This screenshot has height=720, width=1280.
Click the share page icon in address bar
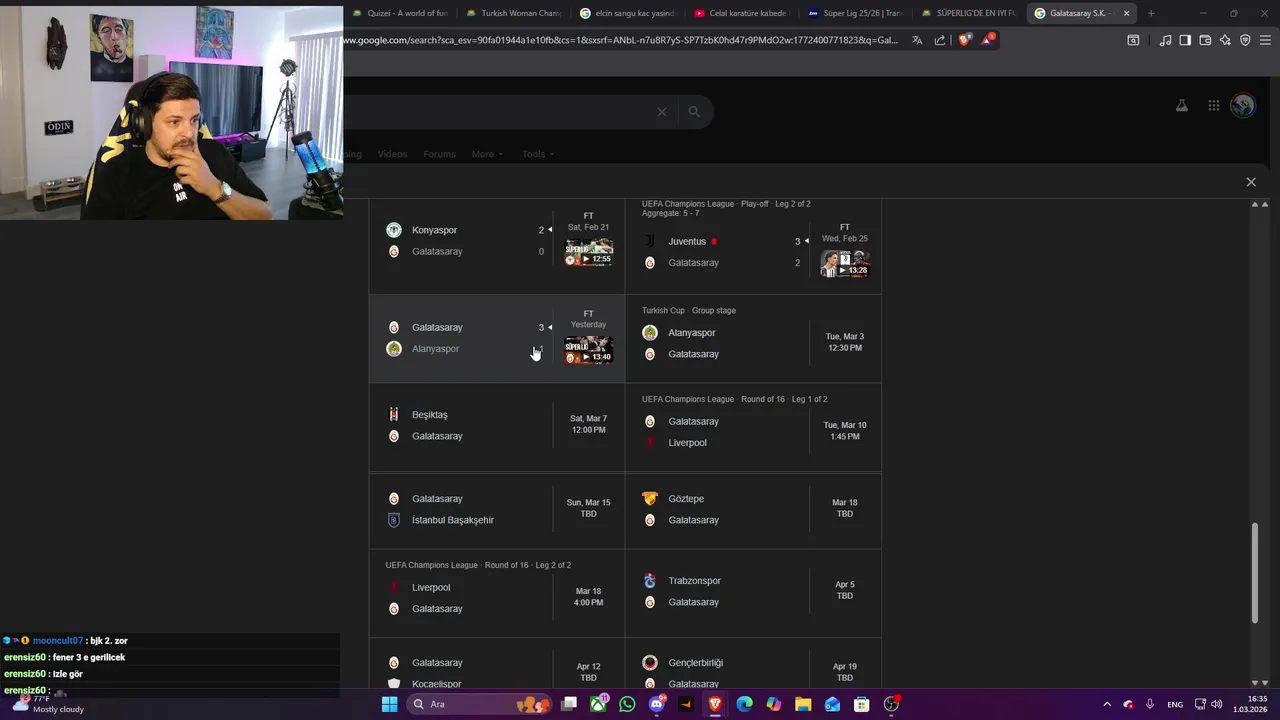[x=940, y=40]
